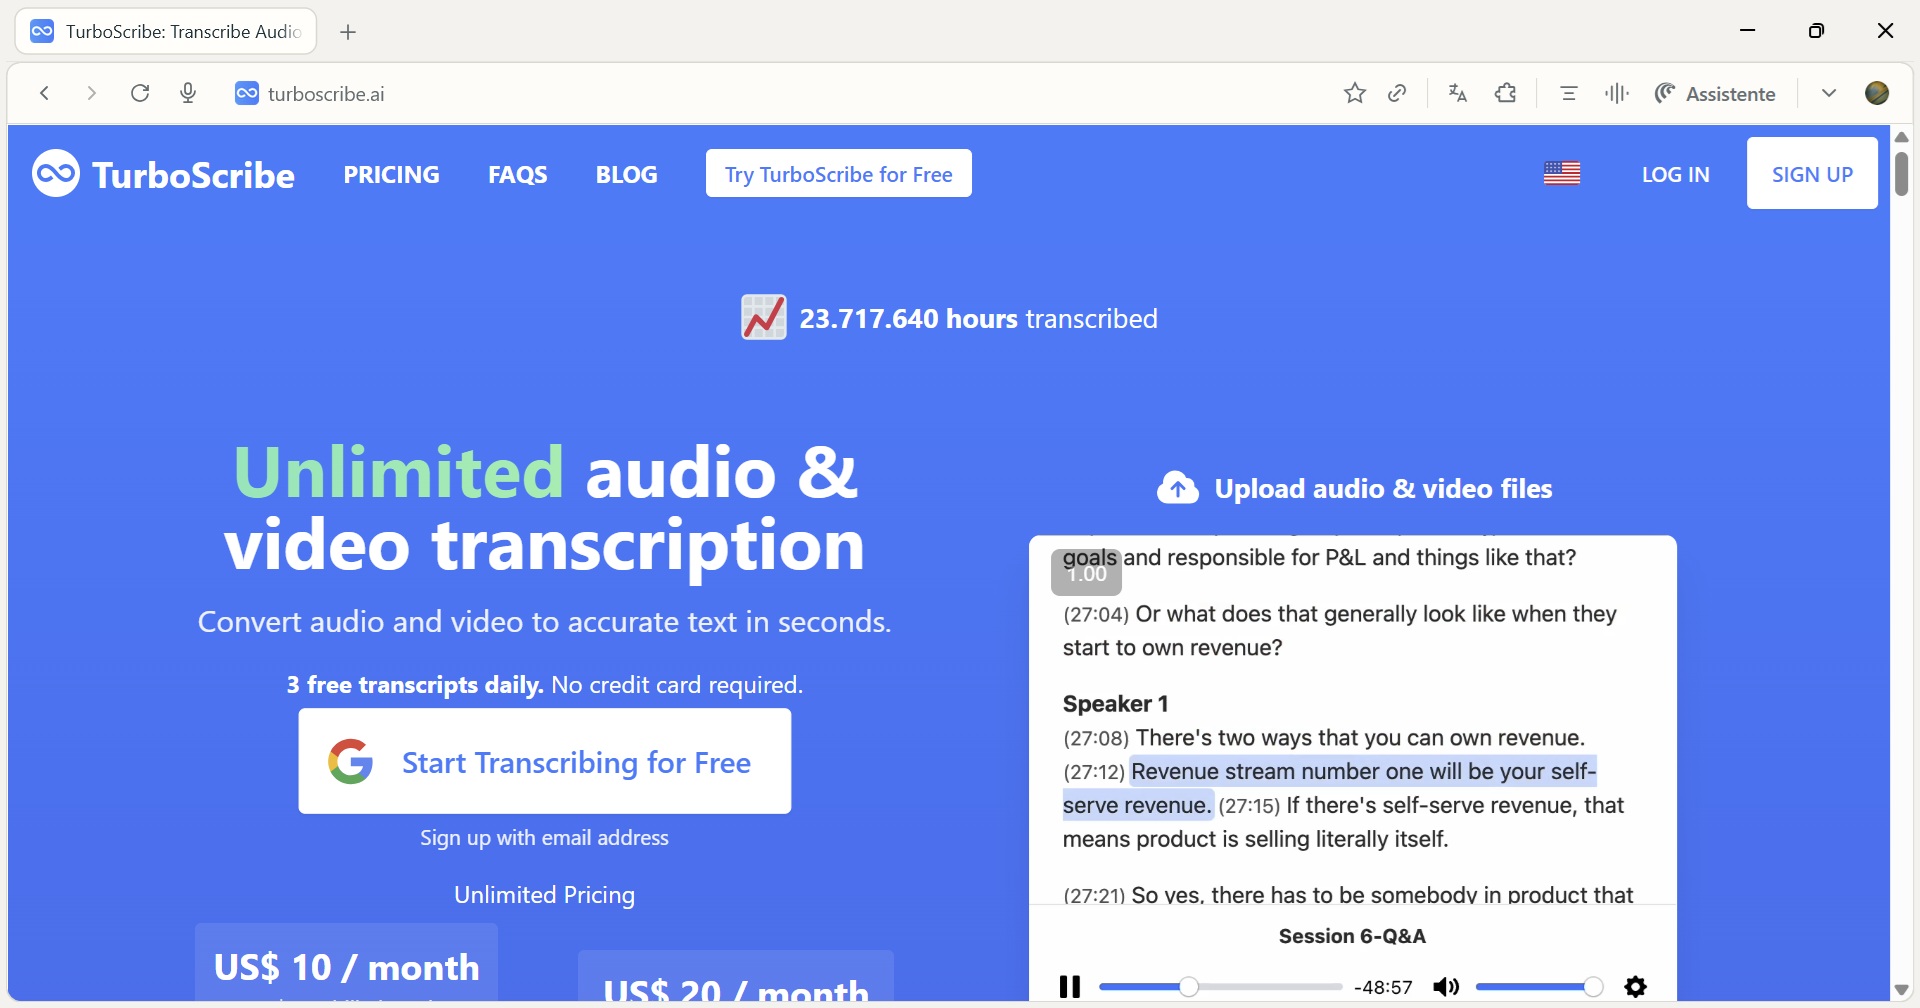Image resolution: width=1920 pixels, height=1008 pixels.
Task: Expand the chevron next to Assistente
Action: point(1828,93)
